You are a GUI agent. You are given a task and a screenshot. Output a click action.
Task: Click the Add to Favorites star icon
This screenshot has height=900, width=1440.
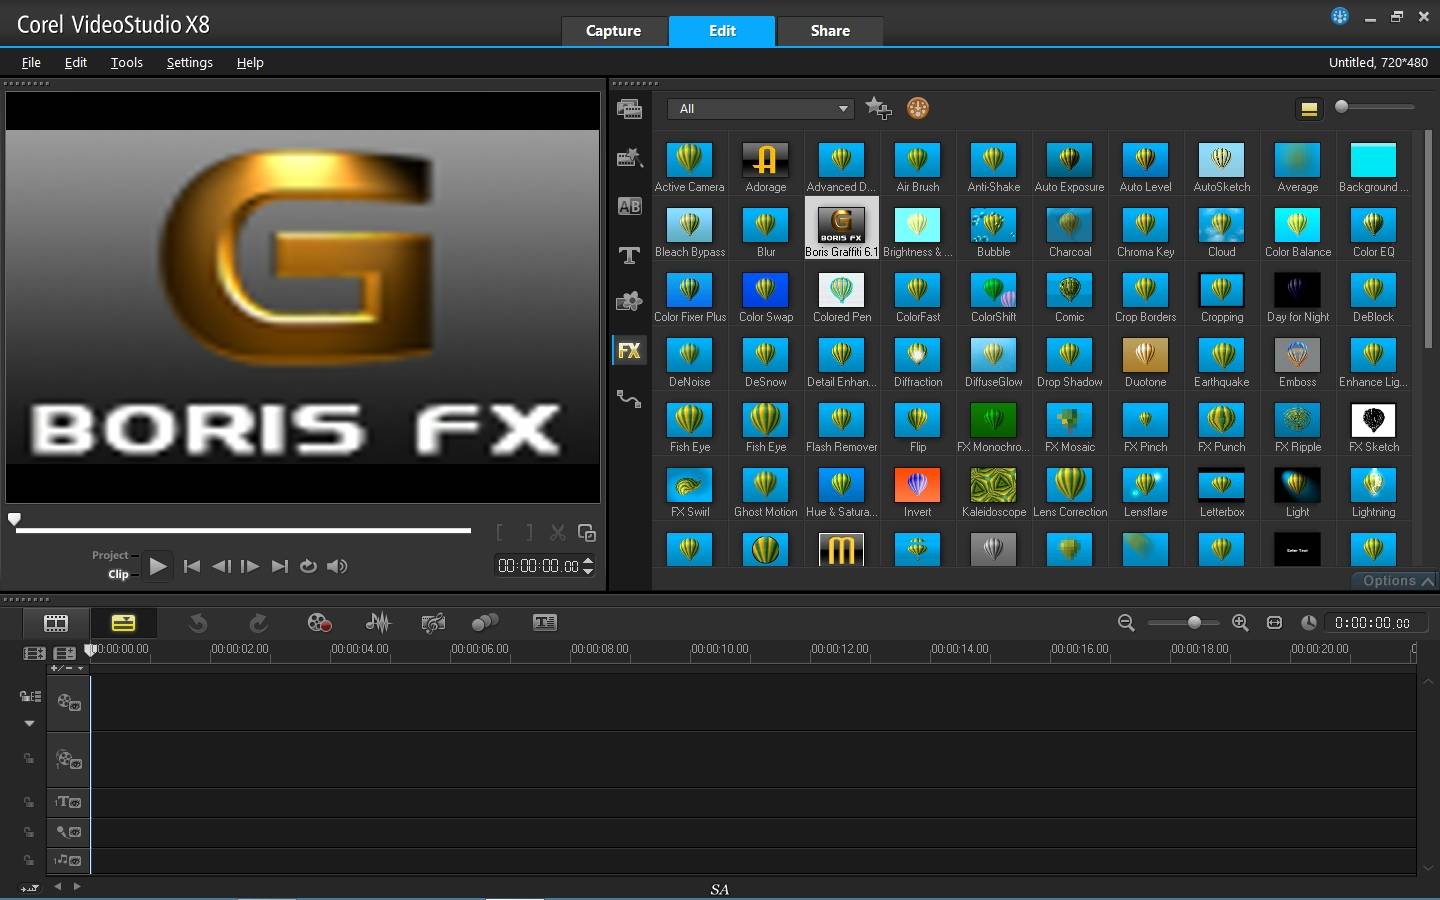click(878, 108)
